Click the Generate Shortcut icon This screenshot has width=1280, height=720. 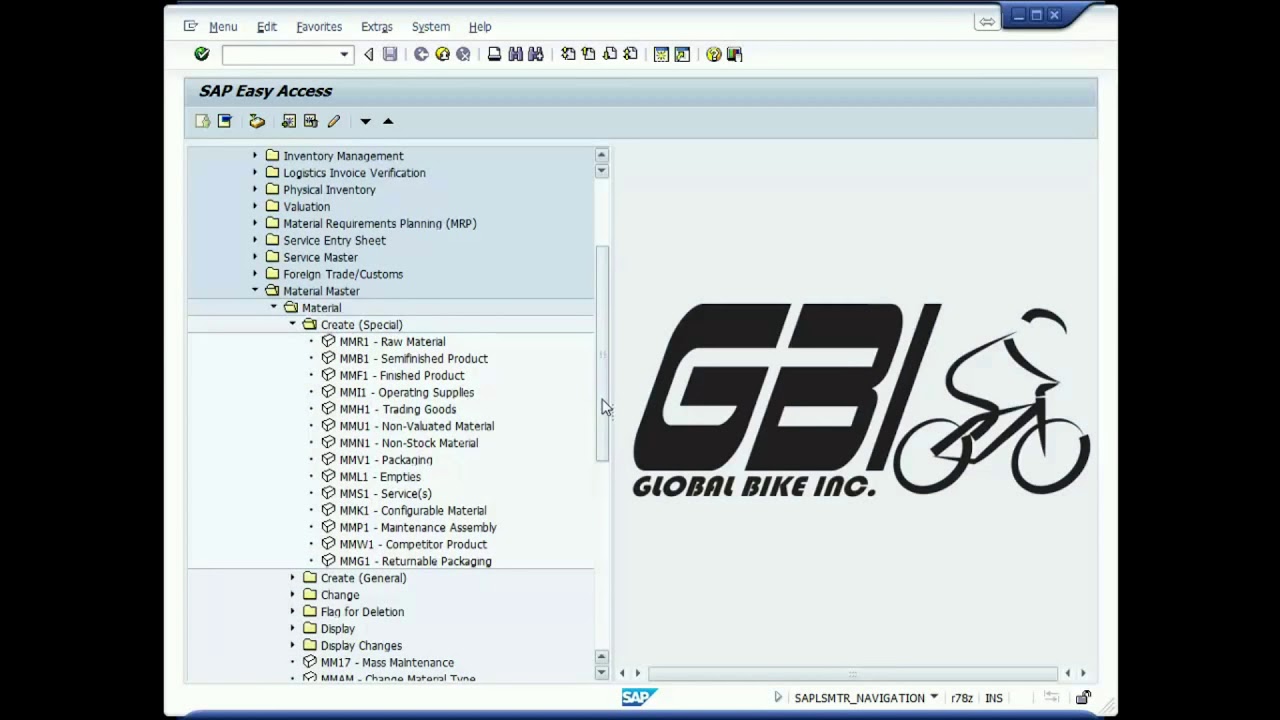click(682, 54)
